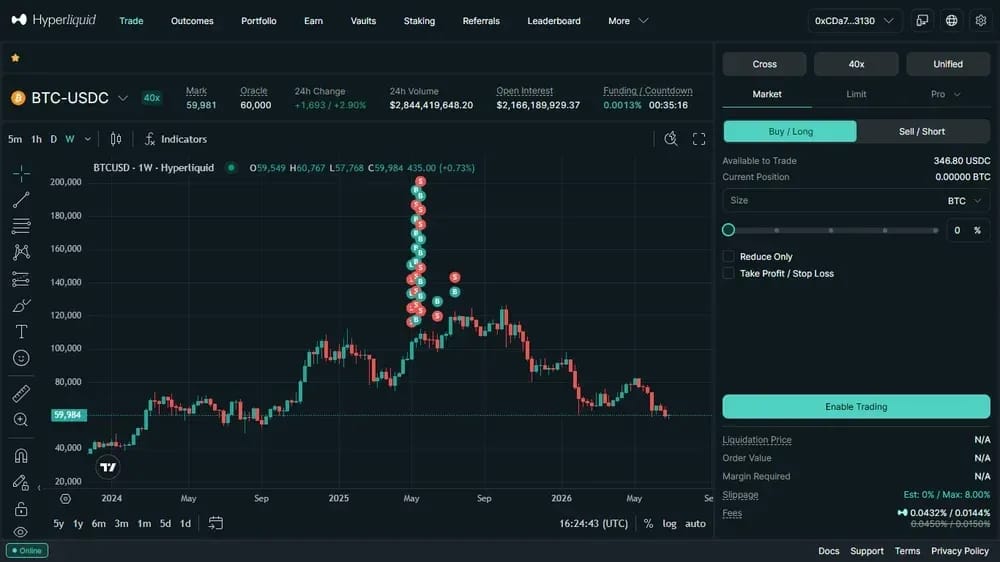Image resolution: width=1000 pixels, height=562 pixels.
Task: Enter fullscreen chart mode
Action: (699, 139)
